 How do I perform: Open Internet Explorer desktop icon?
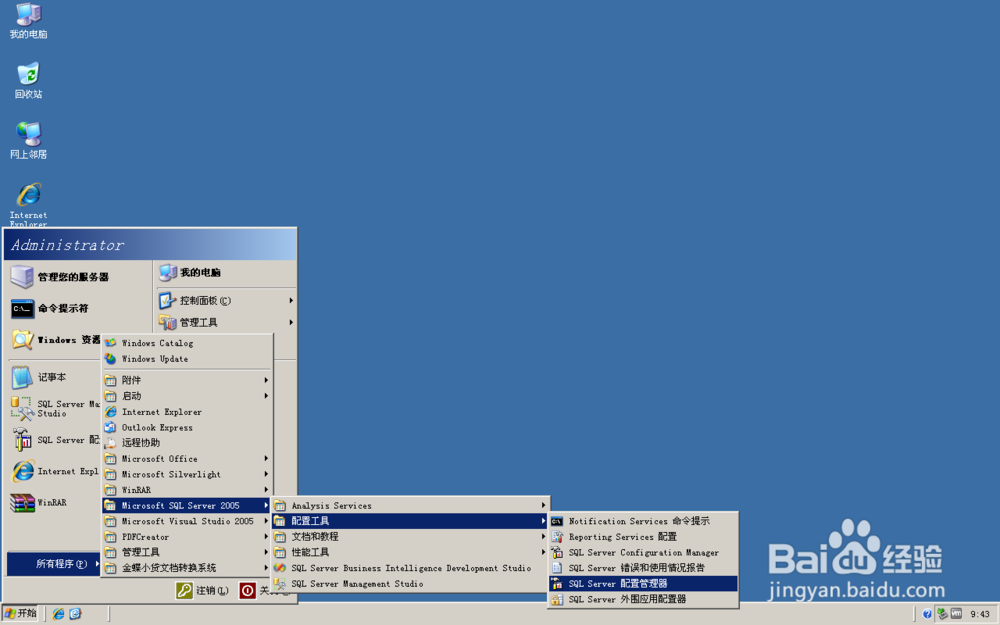point(28,204)
